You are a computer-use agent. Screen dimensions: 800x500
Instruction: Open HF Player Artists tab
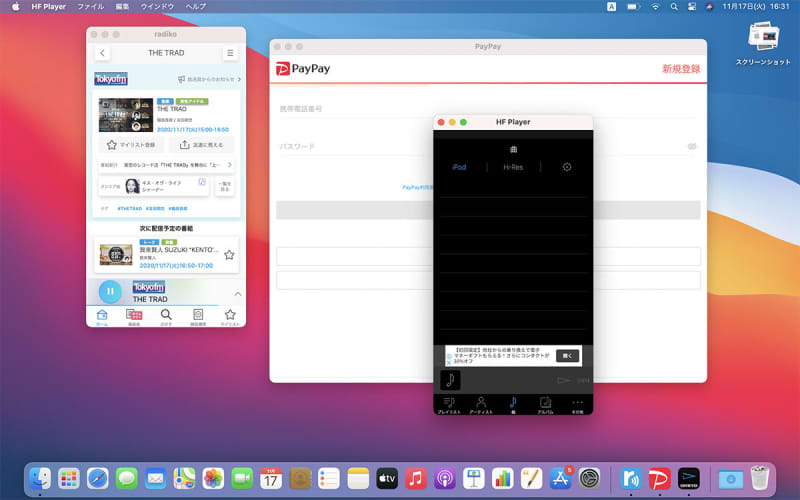tap(481, 405)
